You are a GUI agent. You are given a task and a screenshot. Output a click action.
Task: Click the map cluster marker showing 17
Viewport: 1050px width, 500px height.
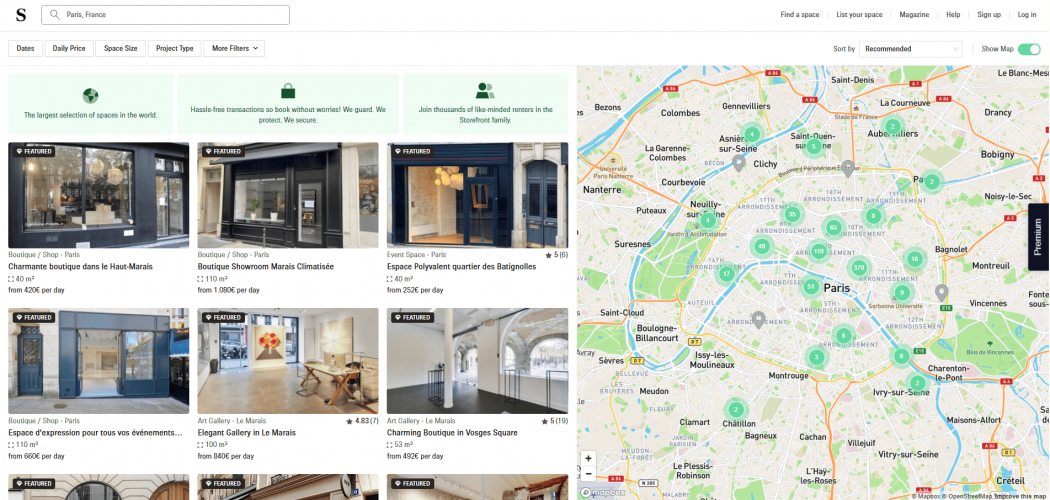point(726,273)
